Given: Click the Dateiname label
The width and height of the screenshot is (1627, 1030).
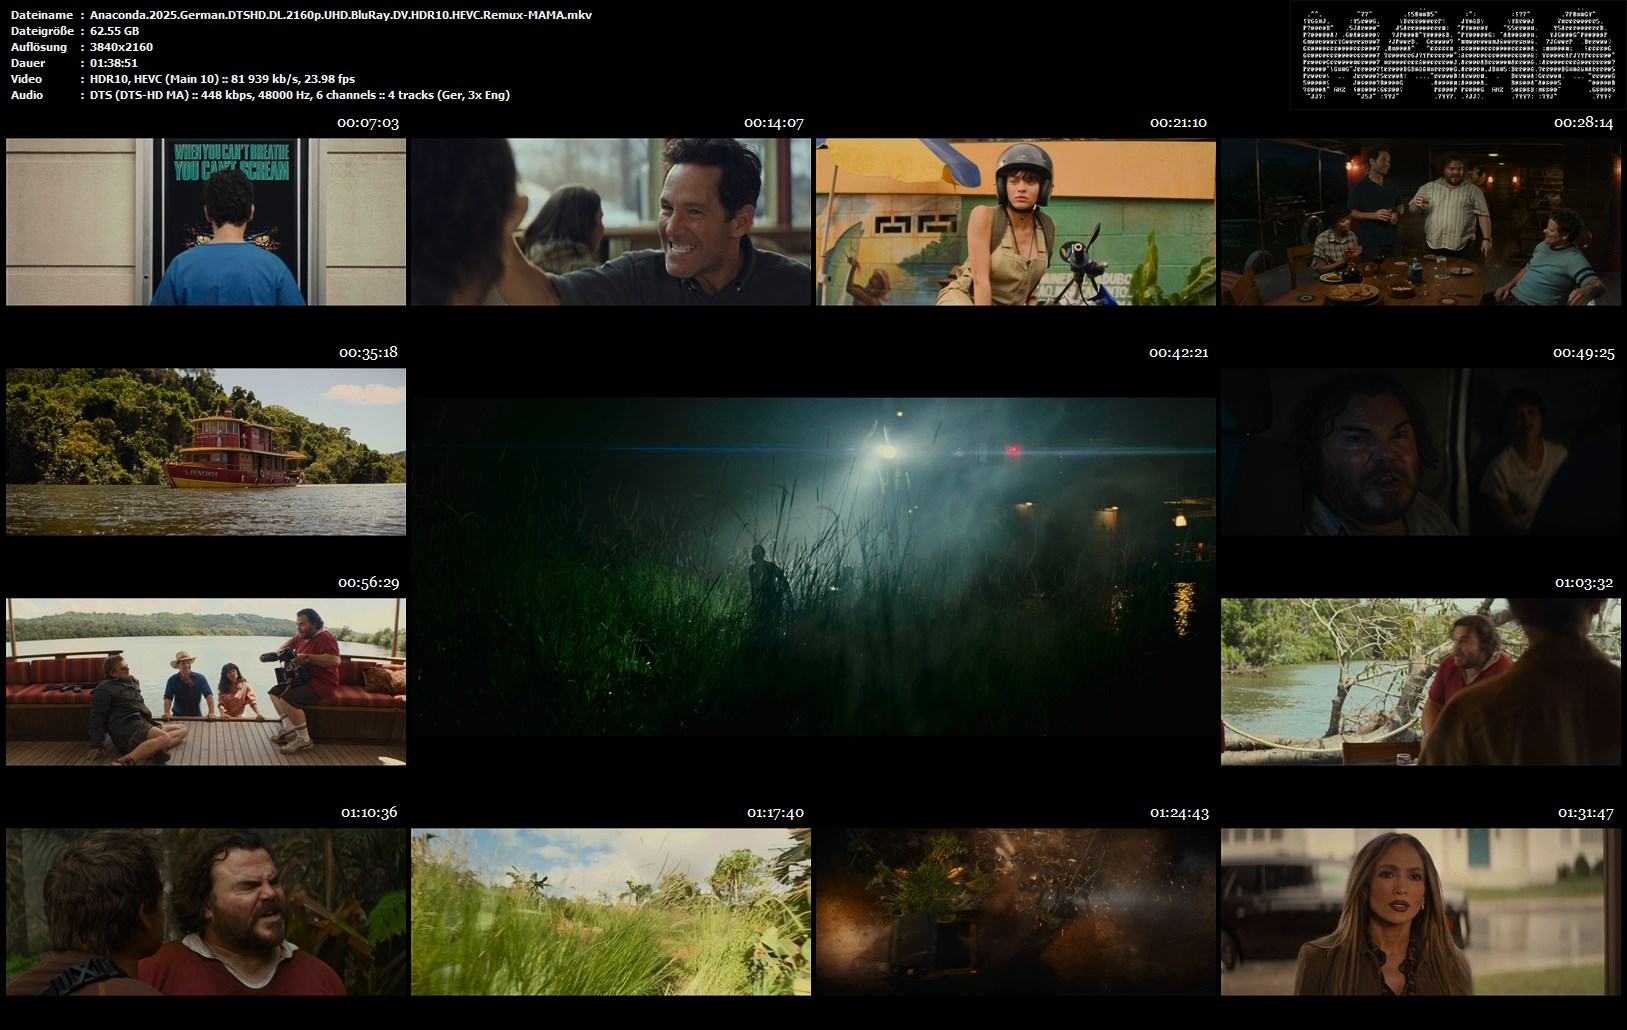Looking at the screenshot, I should click(42, 15).
